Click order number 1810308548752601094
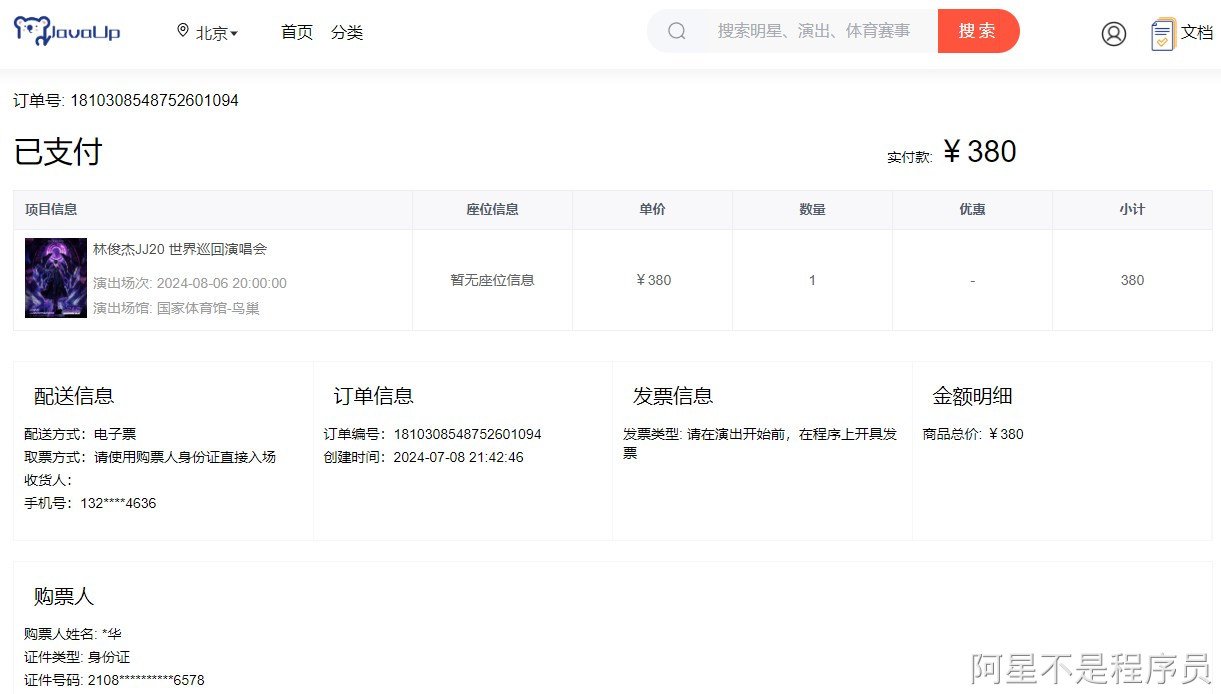Image resolution: width=1221 pixels, height=694 pixels. click(125, 100)
